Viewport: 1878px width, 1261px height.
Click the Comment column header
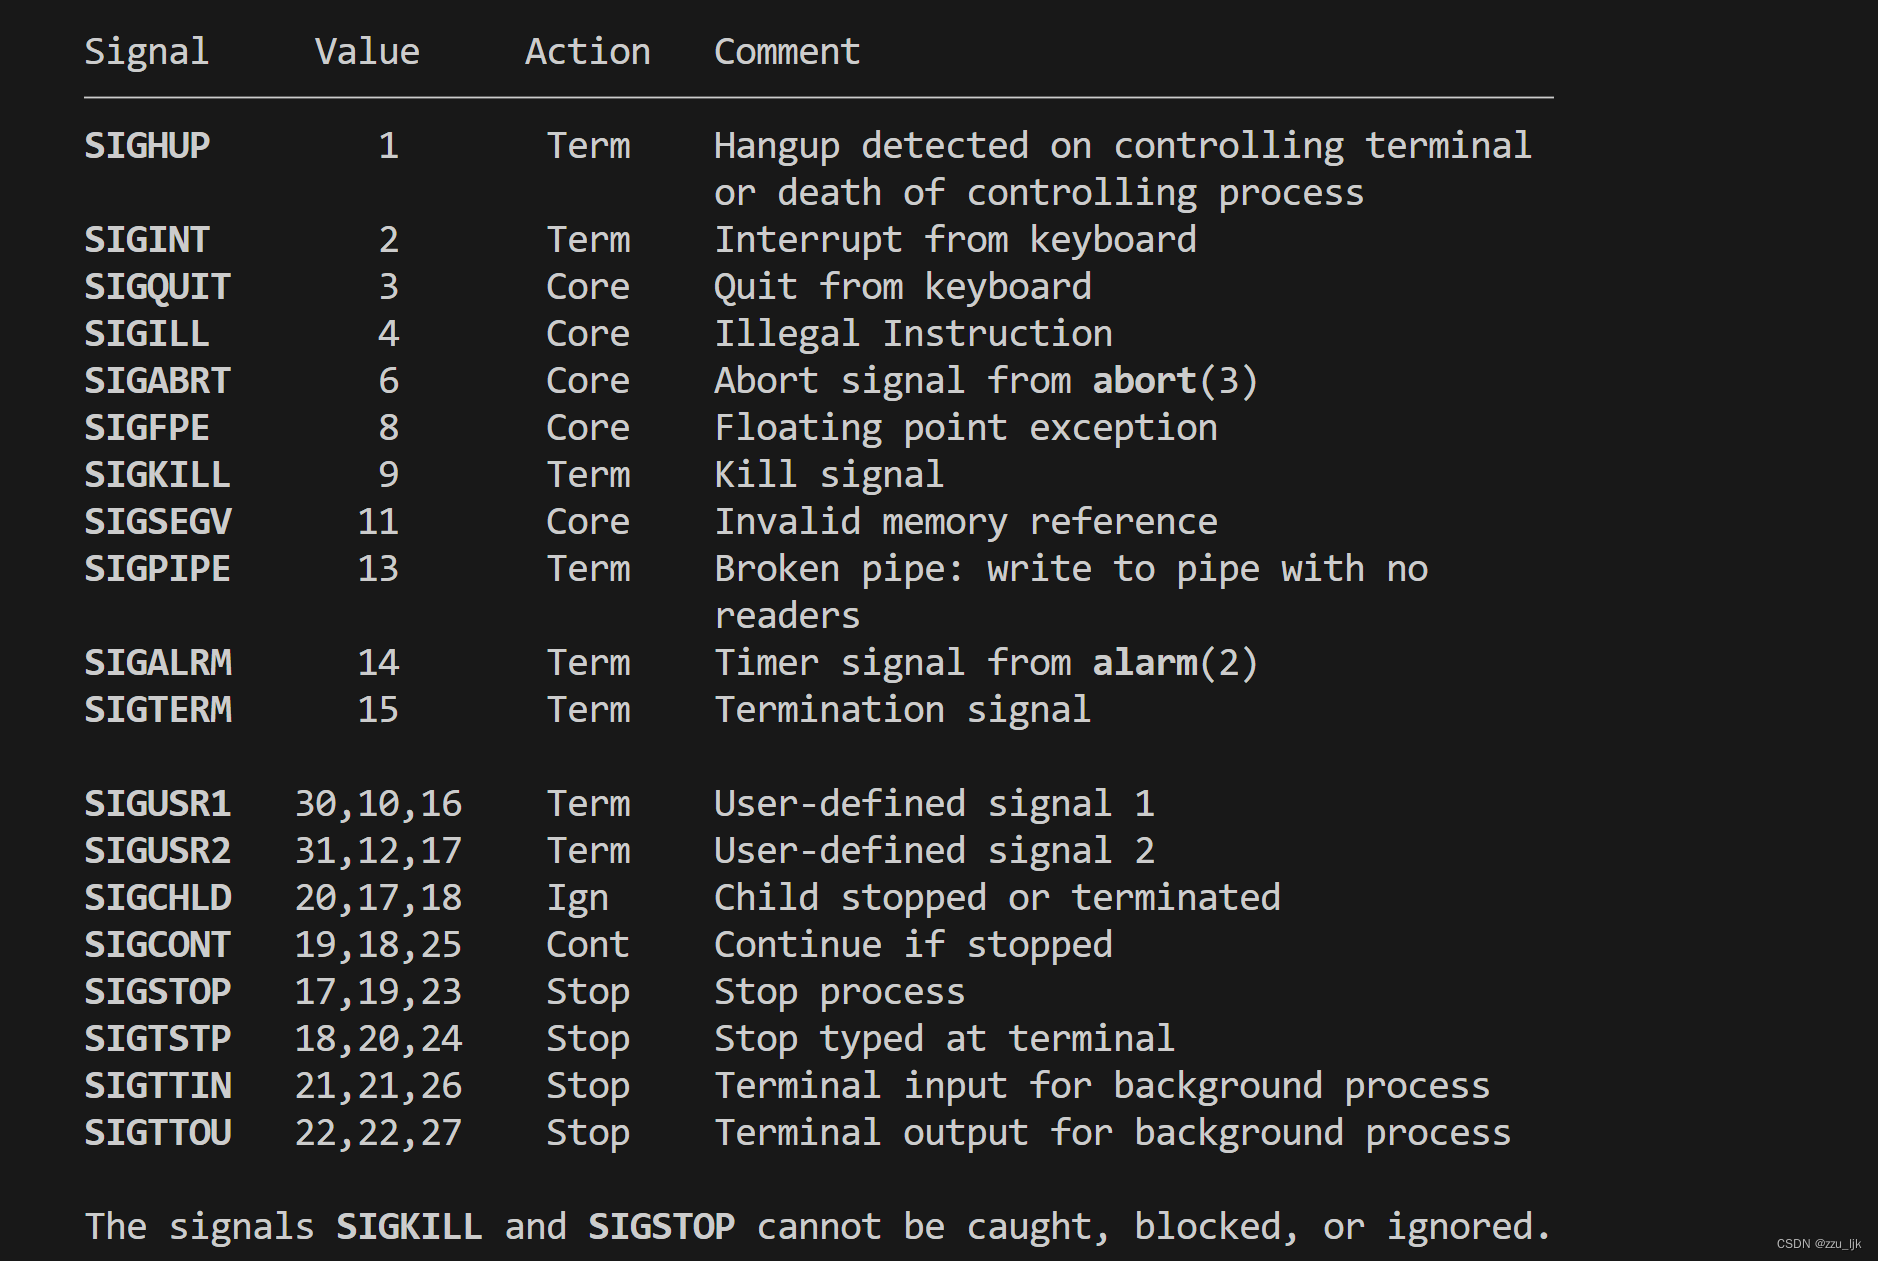pyautogui.click(x=787, y=52)
